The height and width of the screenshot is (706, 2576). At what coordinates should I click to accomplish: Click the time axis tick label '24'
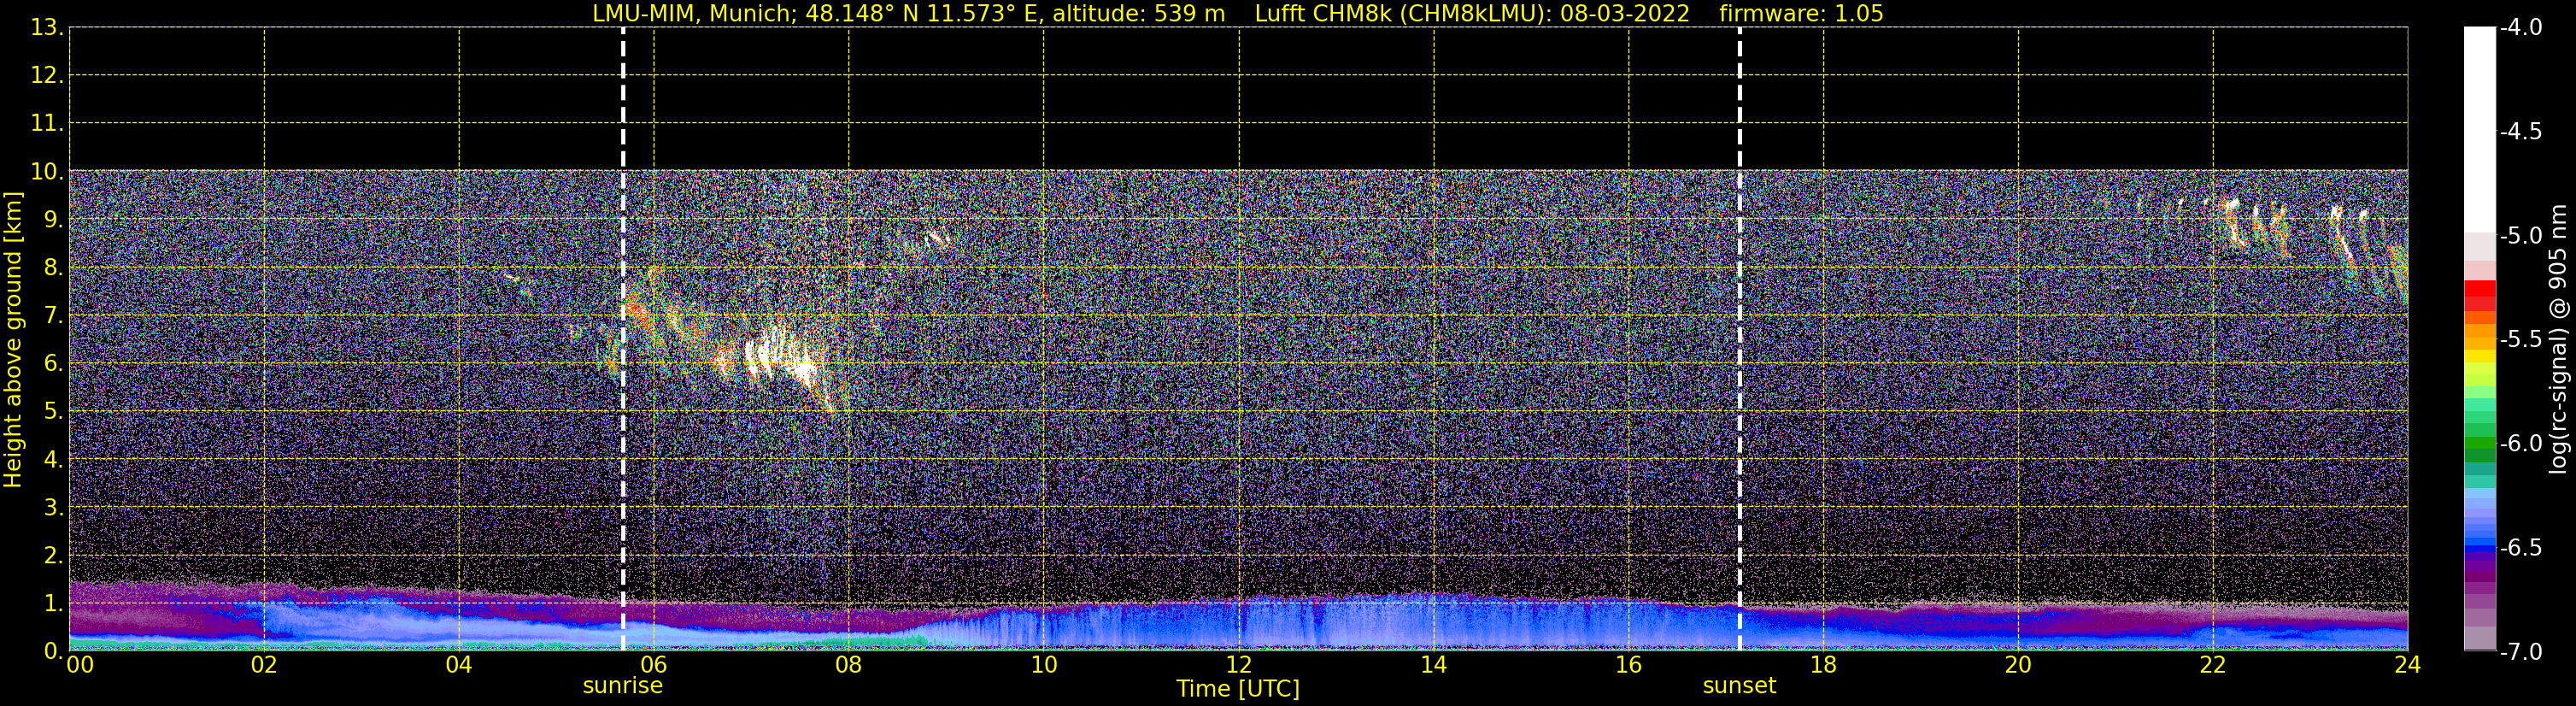coord(2407,665)
